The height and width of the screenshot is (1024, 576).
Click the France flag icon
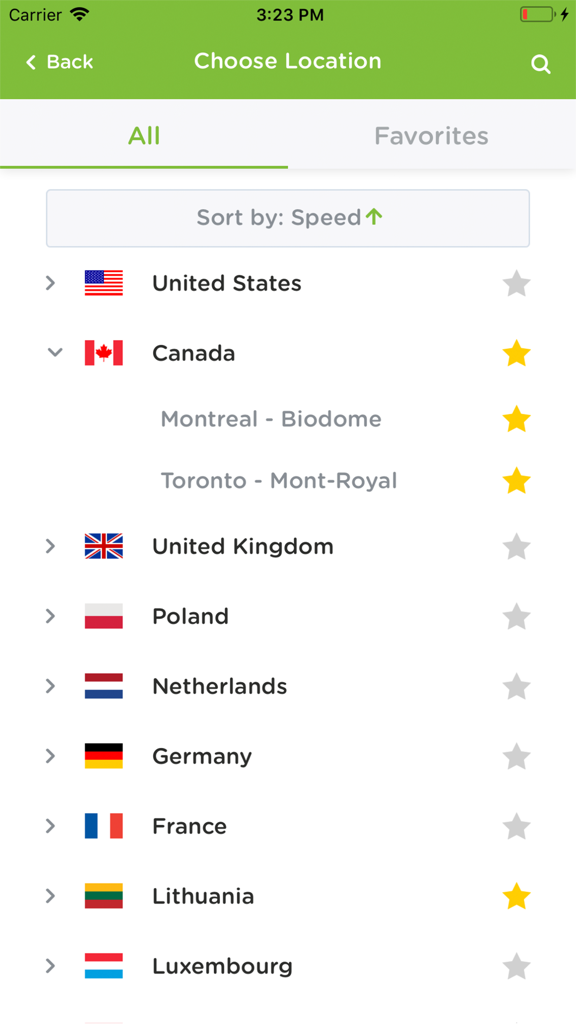(x=104, y=826)
